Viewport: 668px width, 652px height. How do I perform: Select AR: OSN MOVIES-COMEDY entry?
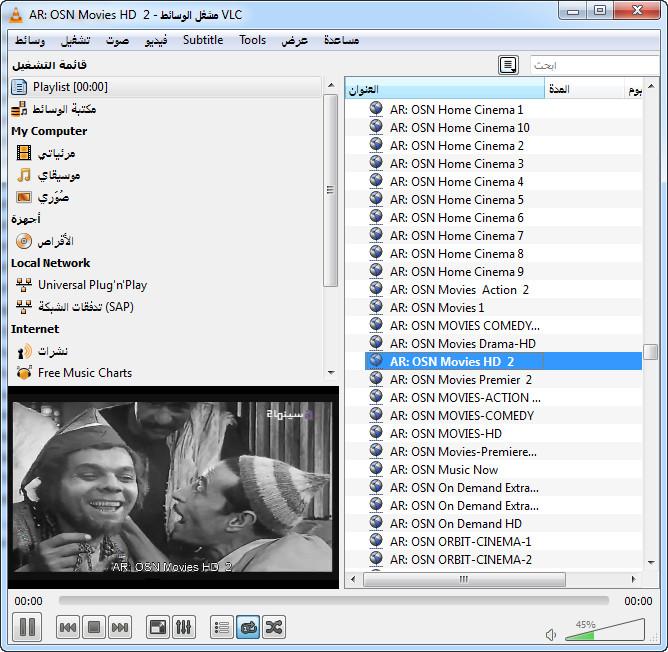(462, 416)
